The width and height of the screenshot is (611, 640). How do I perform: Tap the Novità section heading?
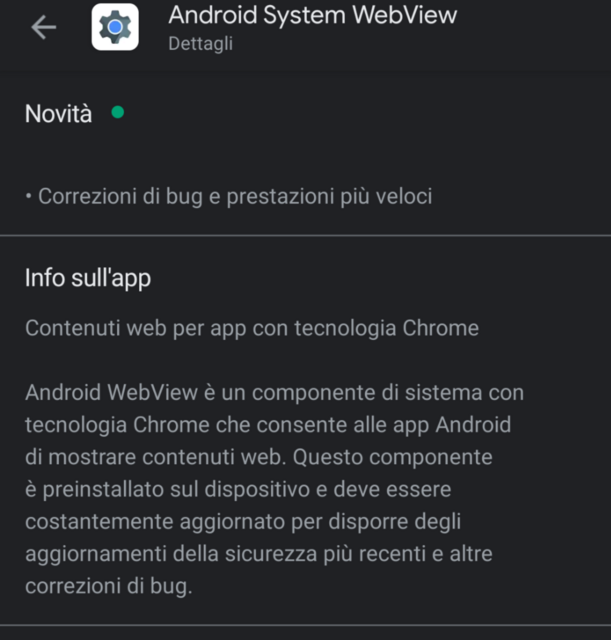coord(58,113)
